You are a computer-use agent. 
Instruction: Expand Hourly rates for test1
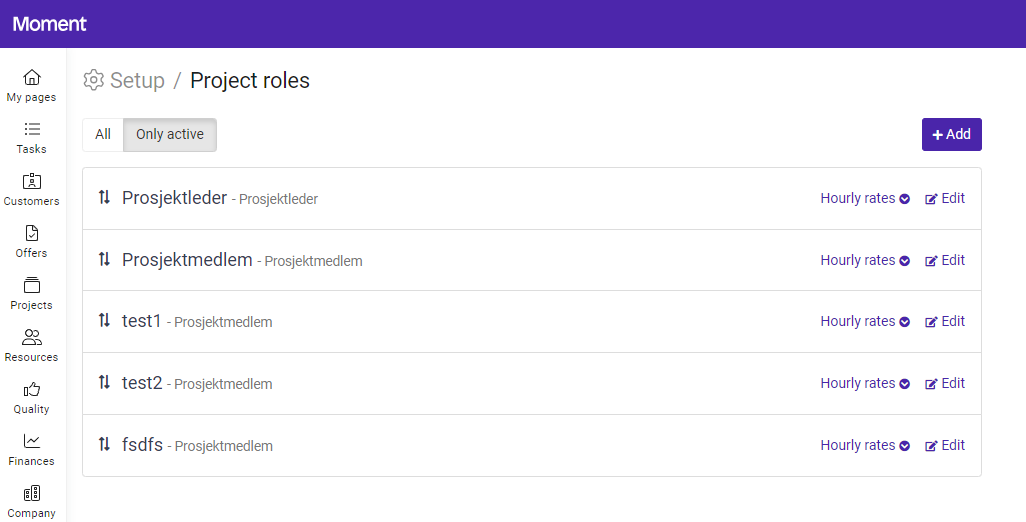(865, 321)
